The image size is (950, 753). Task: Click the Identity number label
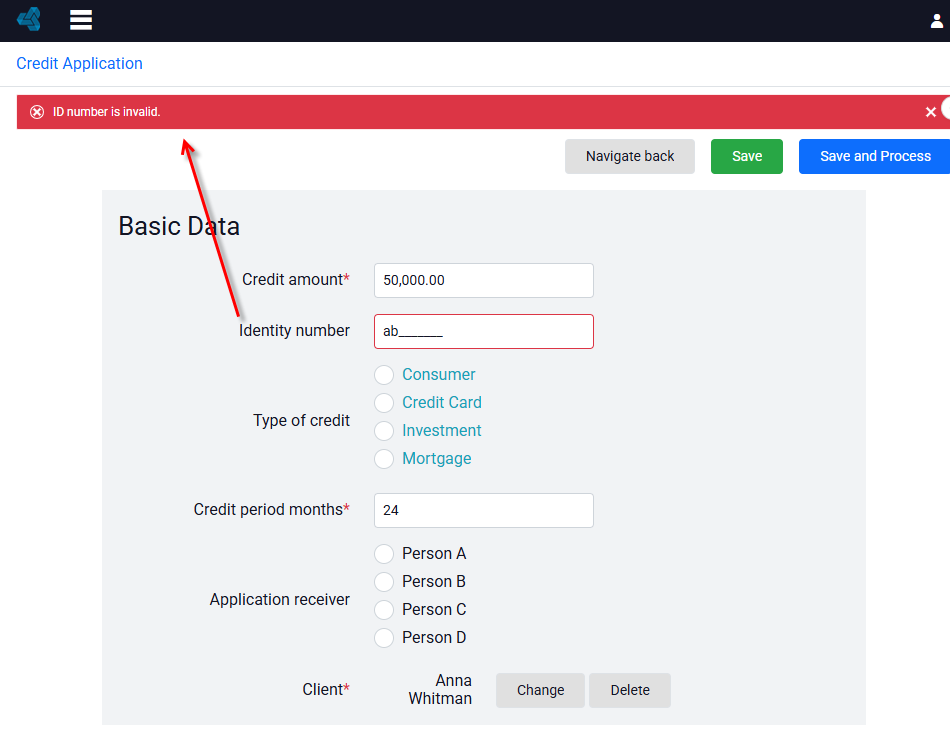(294, 330)
